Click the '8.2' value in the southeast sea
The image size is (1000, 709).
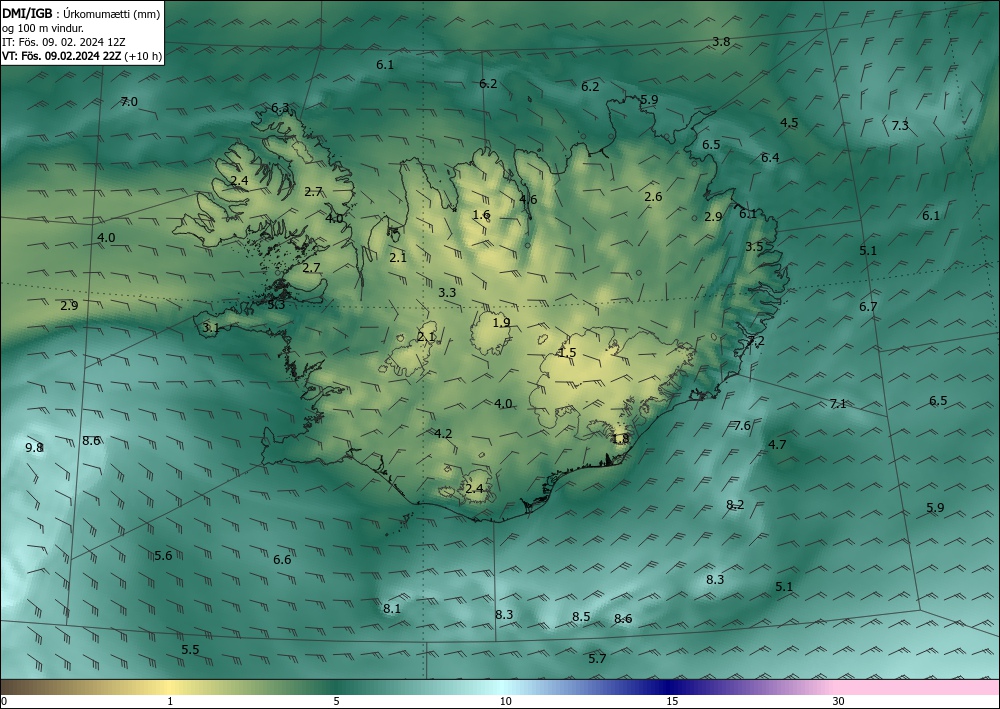pos(735,504)
